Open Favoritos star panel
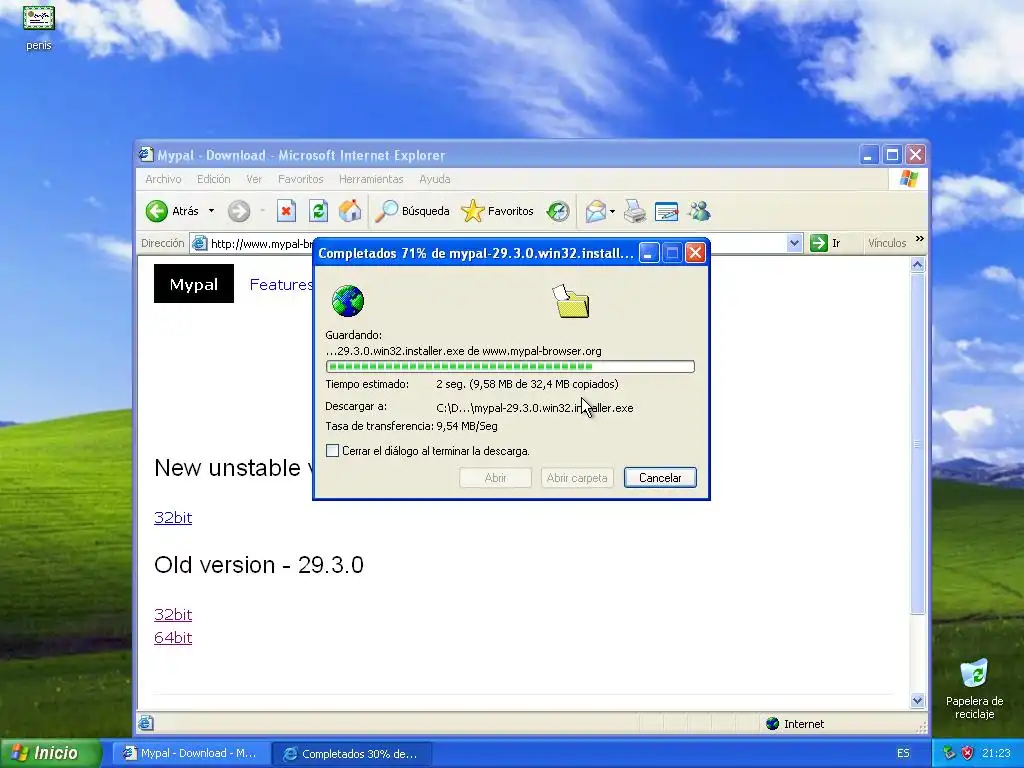This screenshot has height=768, width=1024. (x=498, y=211)
